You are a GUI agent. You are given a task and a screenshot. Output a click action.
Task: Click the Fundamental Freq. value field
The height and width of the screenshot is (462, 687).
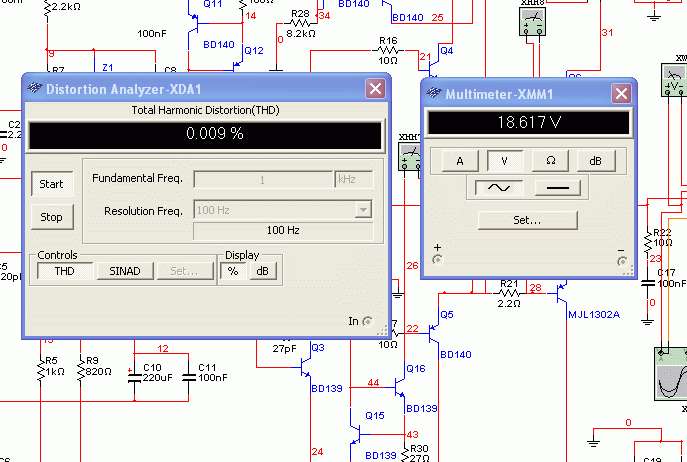click(x=263, y=180)
